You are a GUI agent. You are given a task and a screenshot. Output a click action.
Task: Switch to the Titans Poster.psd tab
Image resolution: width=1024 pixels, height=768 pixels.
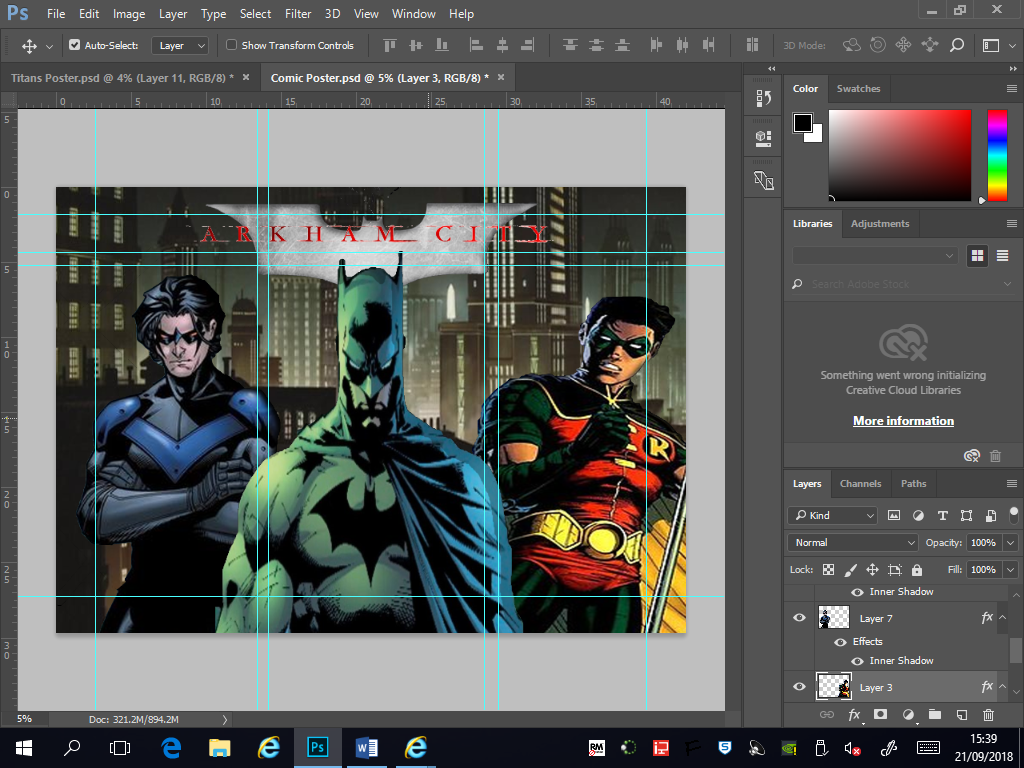(118, 78)
